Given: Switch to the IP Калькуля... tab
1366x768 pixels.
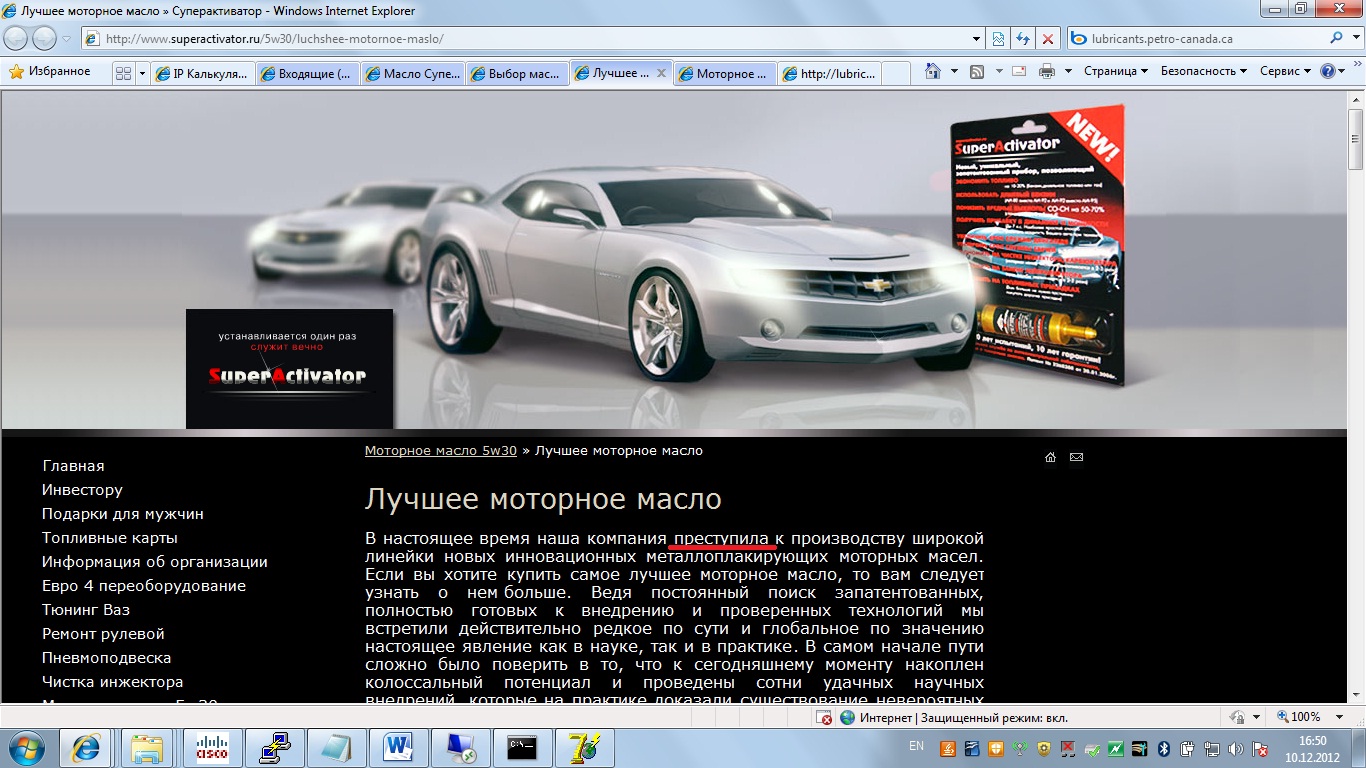Looking at the screenshot, I should tap(202, 73).
